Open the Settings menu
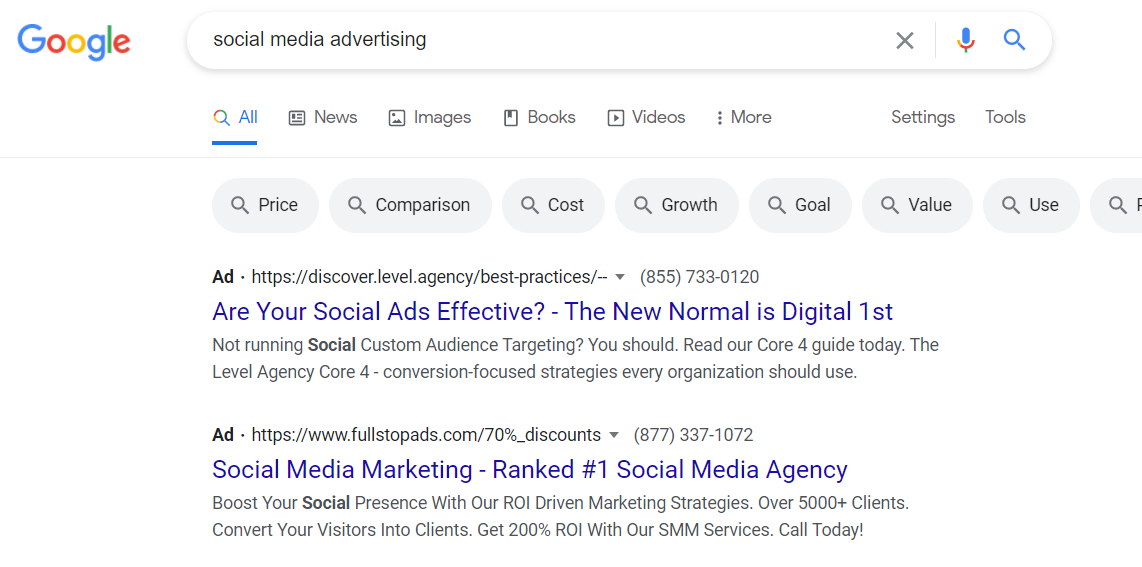1142x567 pixels. pos(923,117)
